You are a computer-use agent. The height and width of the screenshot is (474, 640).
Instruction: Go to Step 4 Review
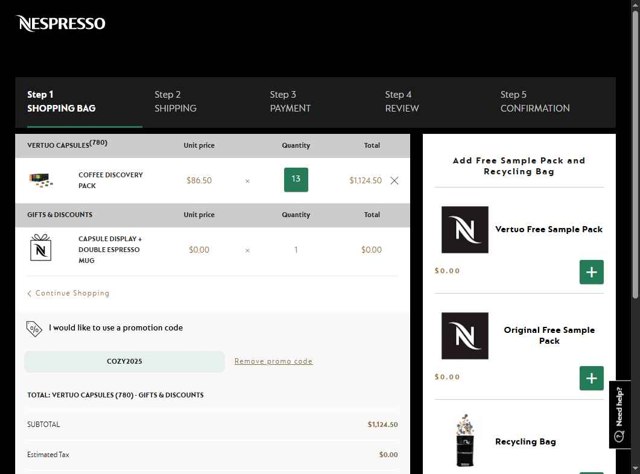click(x=402, y=101)
